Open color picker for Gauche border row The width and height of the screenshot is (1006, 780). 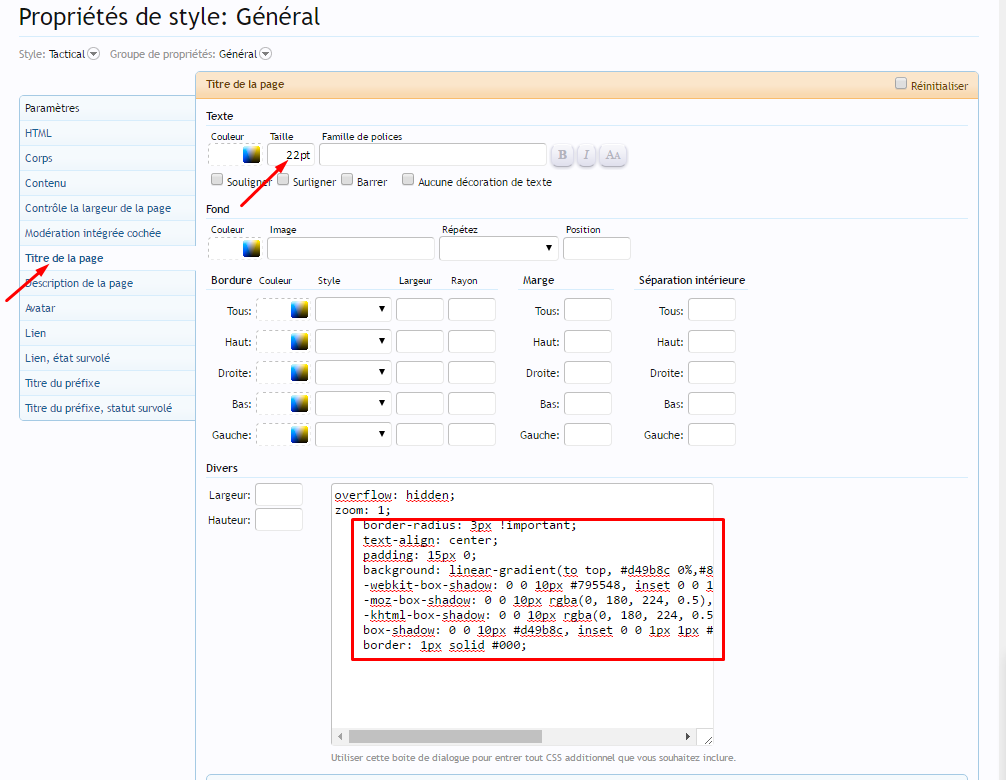click(x=299, y=434)
